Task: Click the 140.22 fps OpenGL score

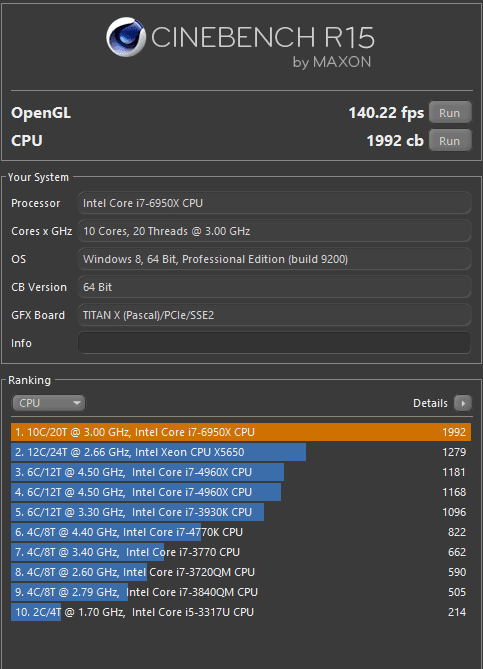Action: [x=386, y=113]
